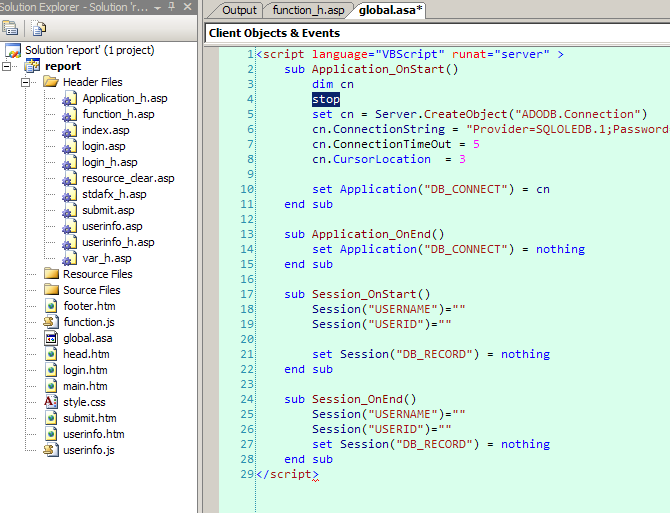Select userinfo.htm in the tree

(94, 434)
